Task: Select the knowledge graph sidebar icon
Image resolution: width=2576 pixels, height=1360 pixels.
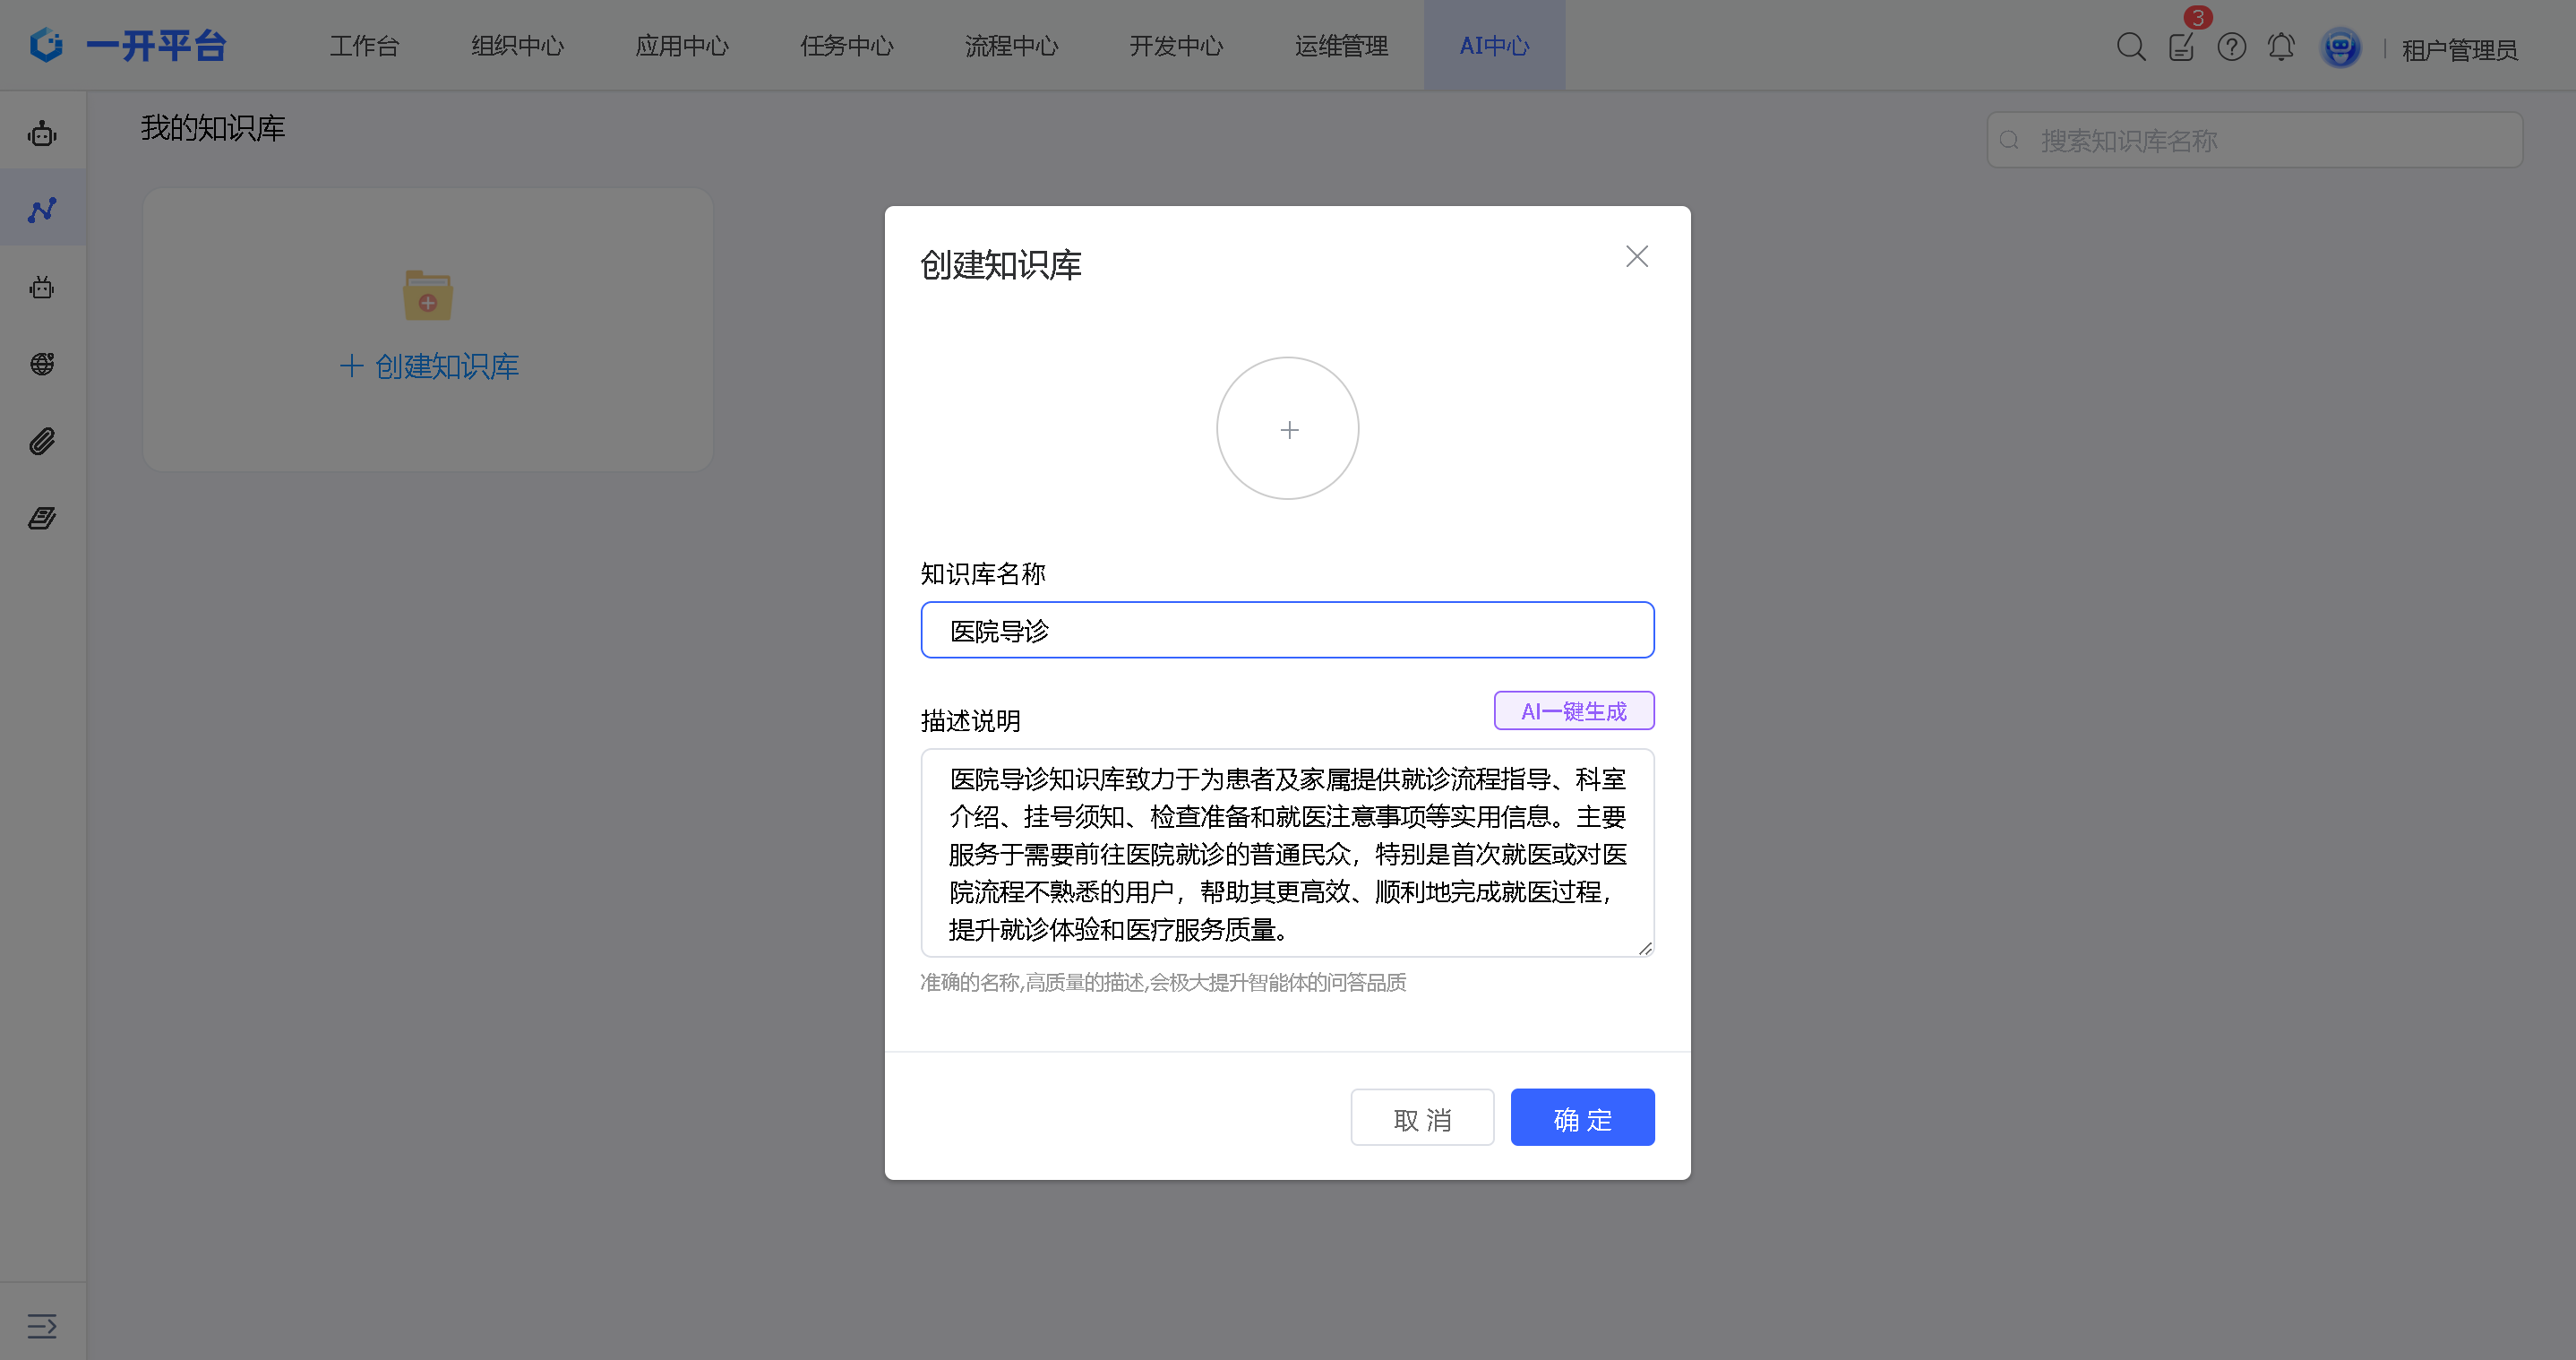Action: [x=42, y=210]
